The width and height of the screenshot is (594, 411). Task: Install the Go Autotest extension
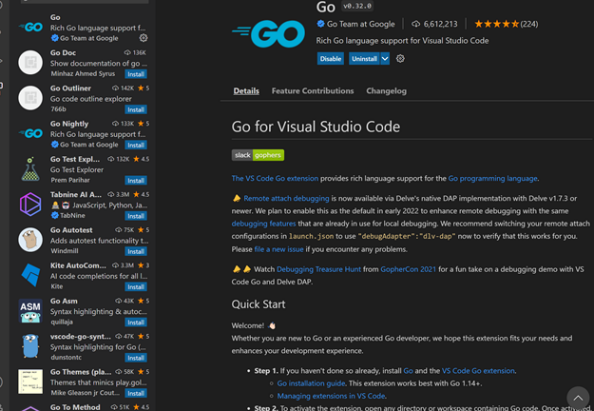pos(136,252)
